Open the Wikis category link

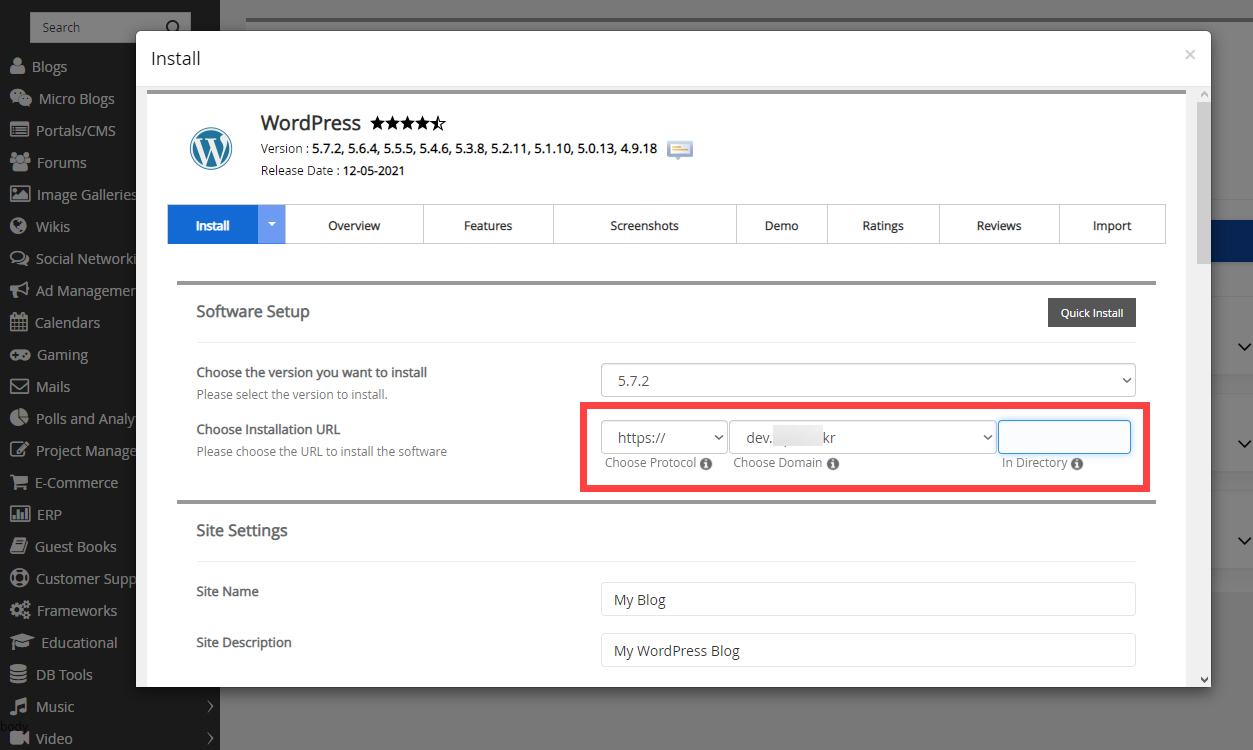(x=53, y=226)
